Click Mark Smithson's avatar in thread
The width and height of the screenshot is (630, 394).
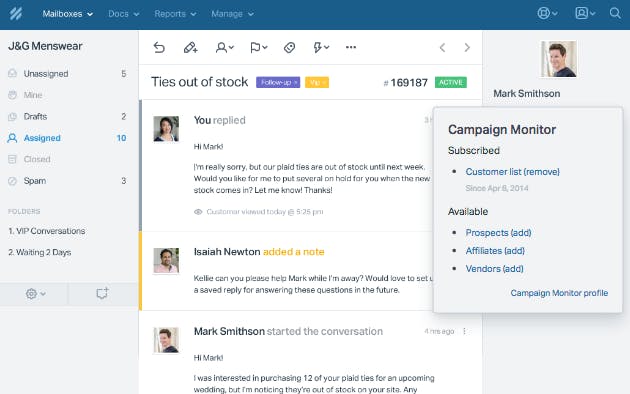click(166, 340)
